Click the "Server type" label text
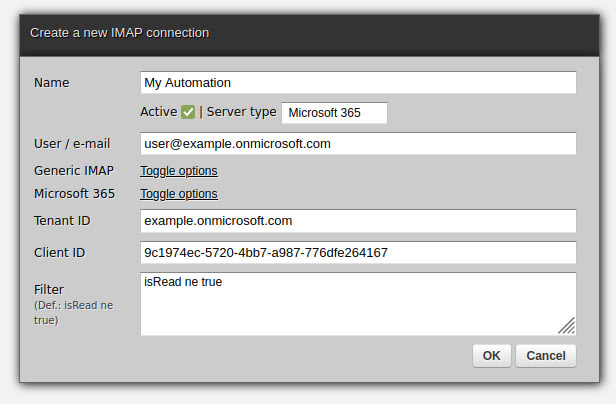 coord(241,112)
